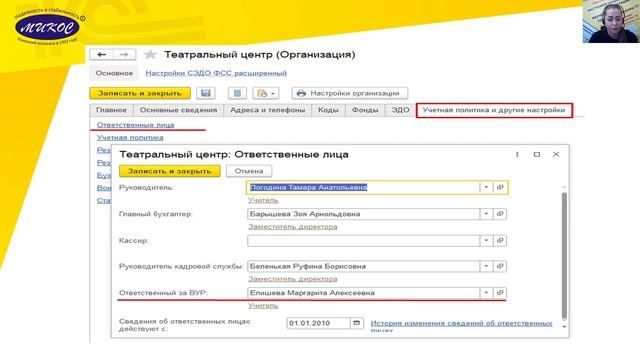Switch to the Коды tab
This screenshot has width=640, height=360.
(x=328, y=110)
